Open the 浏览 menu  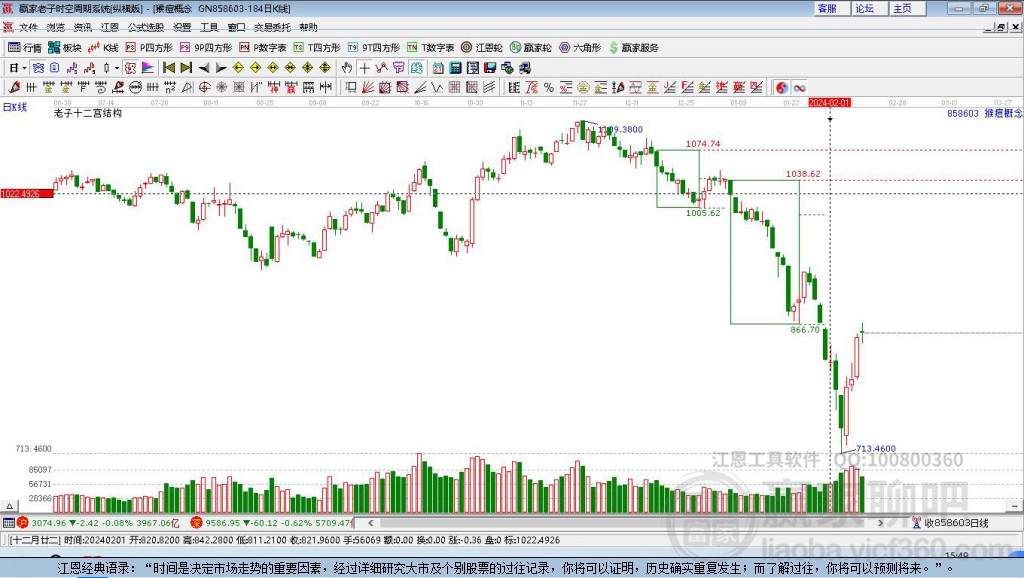[56, 27]
